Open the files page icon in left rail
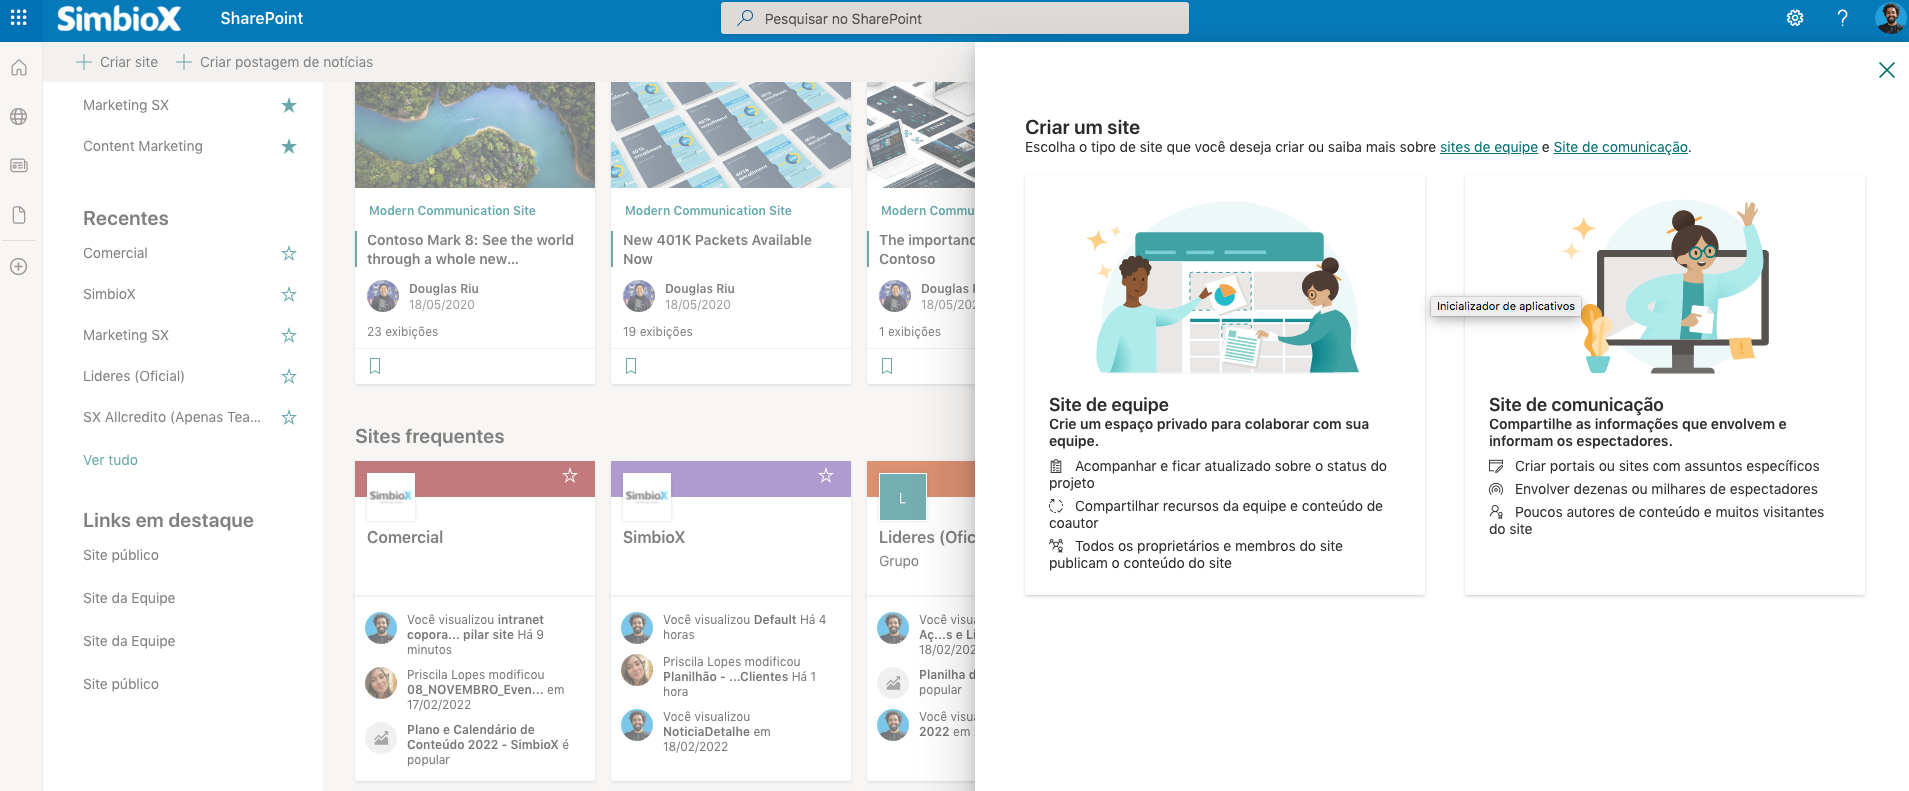The height and width of the screenshot is (791, 1909). coord(19,215)
